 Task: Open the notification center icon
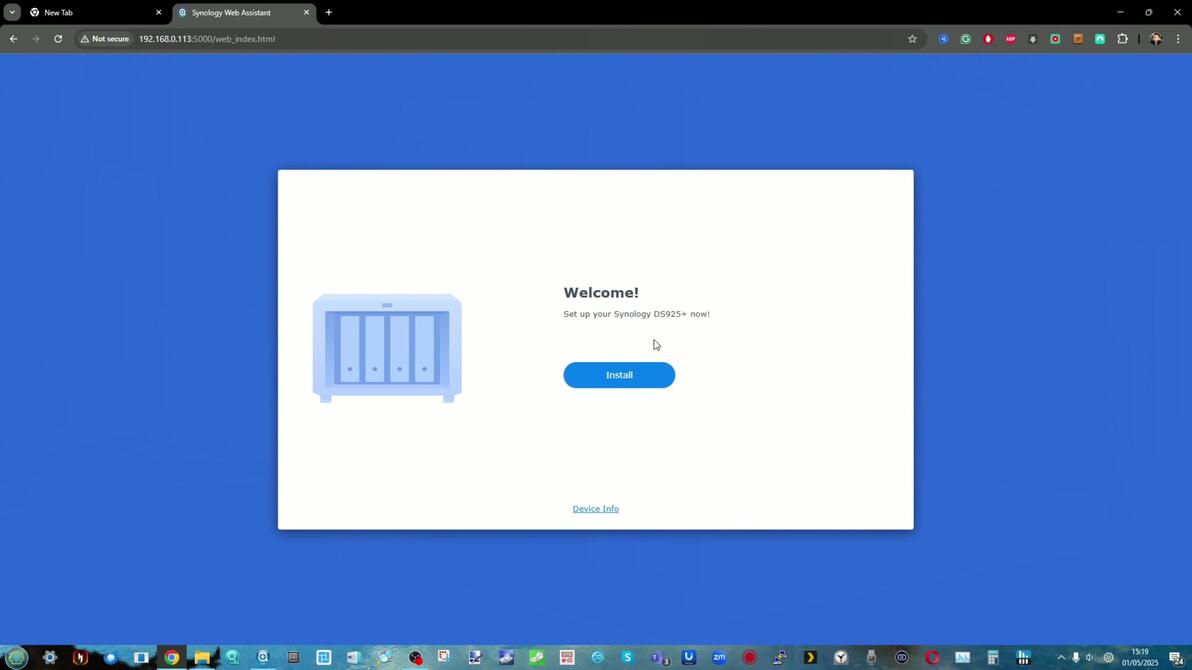point(1176,657)
